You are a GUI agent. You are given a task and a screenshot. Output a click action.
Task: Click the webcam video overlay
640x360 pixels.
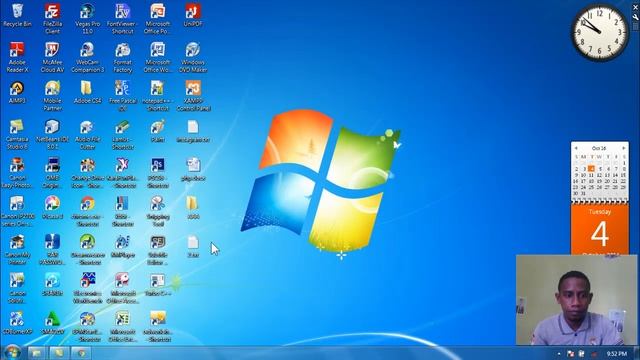(x=577, y=300)
